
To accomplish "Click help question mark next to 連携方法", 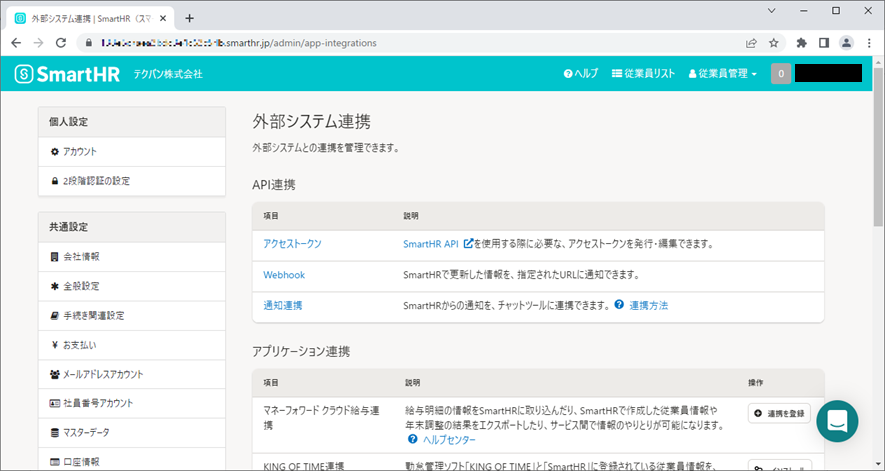I will pyautogui.click(x=619, y=305).
